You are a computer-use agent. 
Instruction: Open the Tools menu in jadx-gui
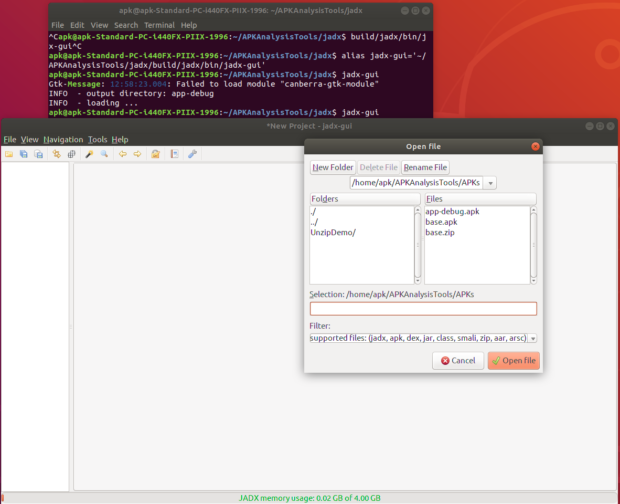(97, 139)
